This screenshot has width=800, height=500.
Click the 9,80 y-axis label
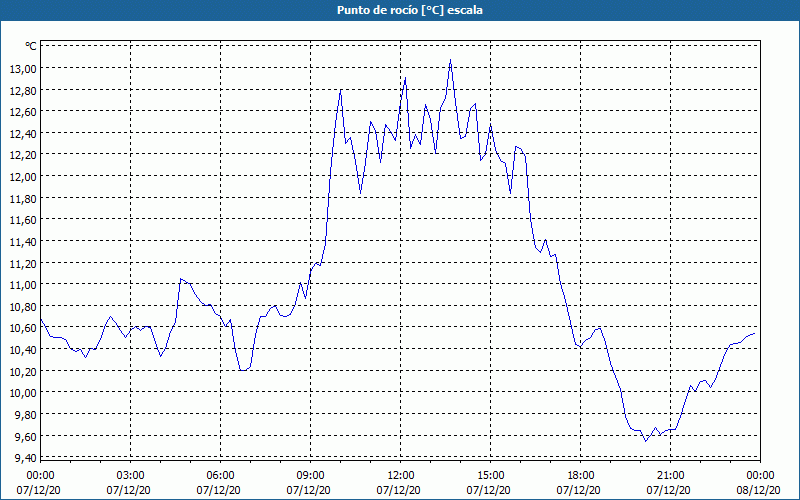[x=26, y=415]
